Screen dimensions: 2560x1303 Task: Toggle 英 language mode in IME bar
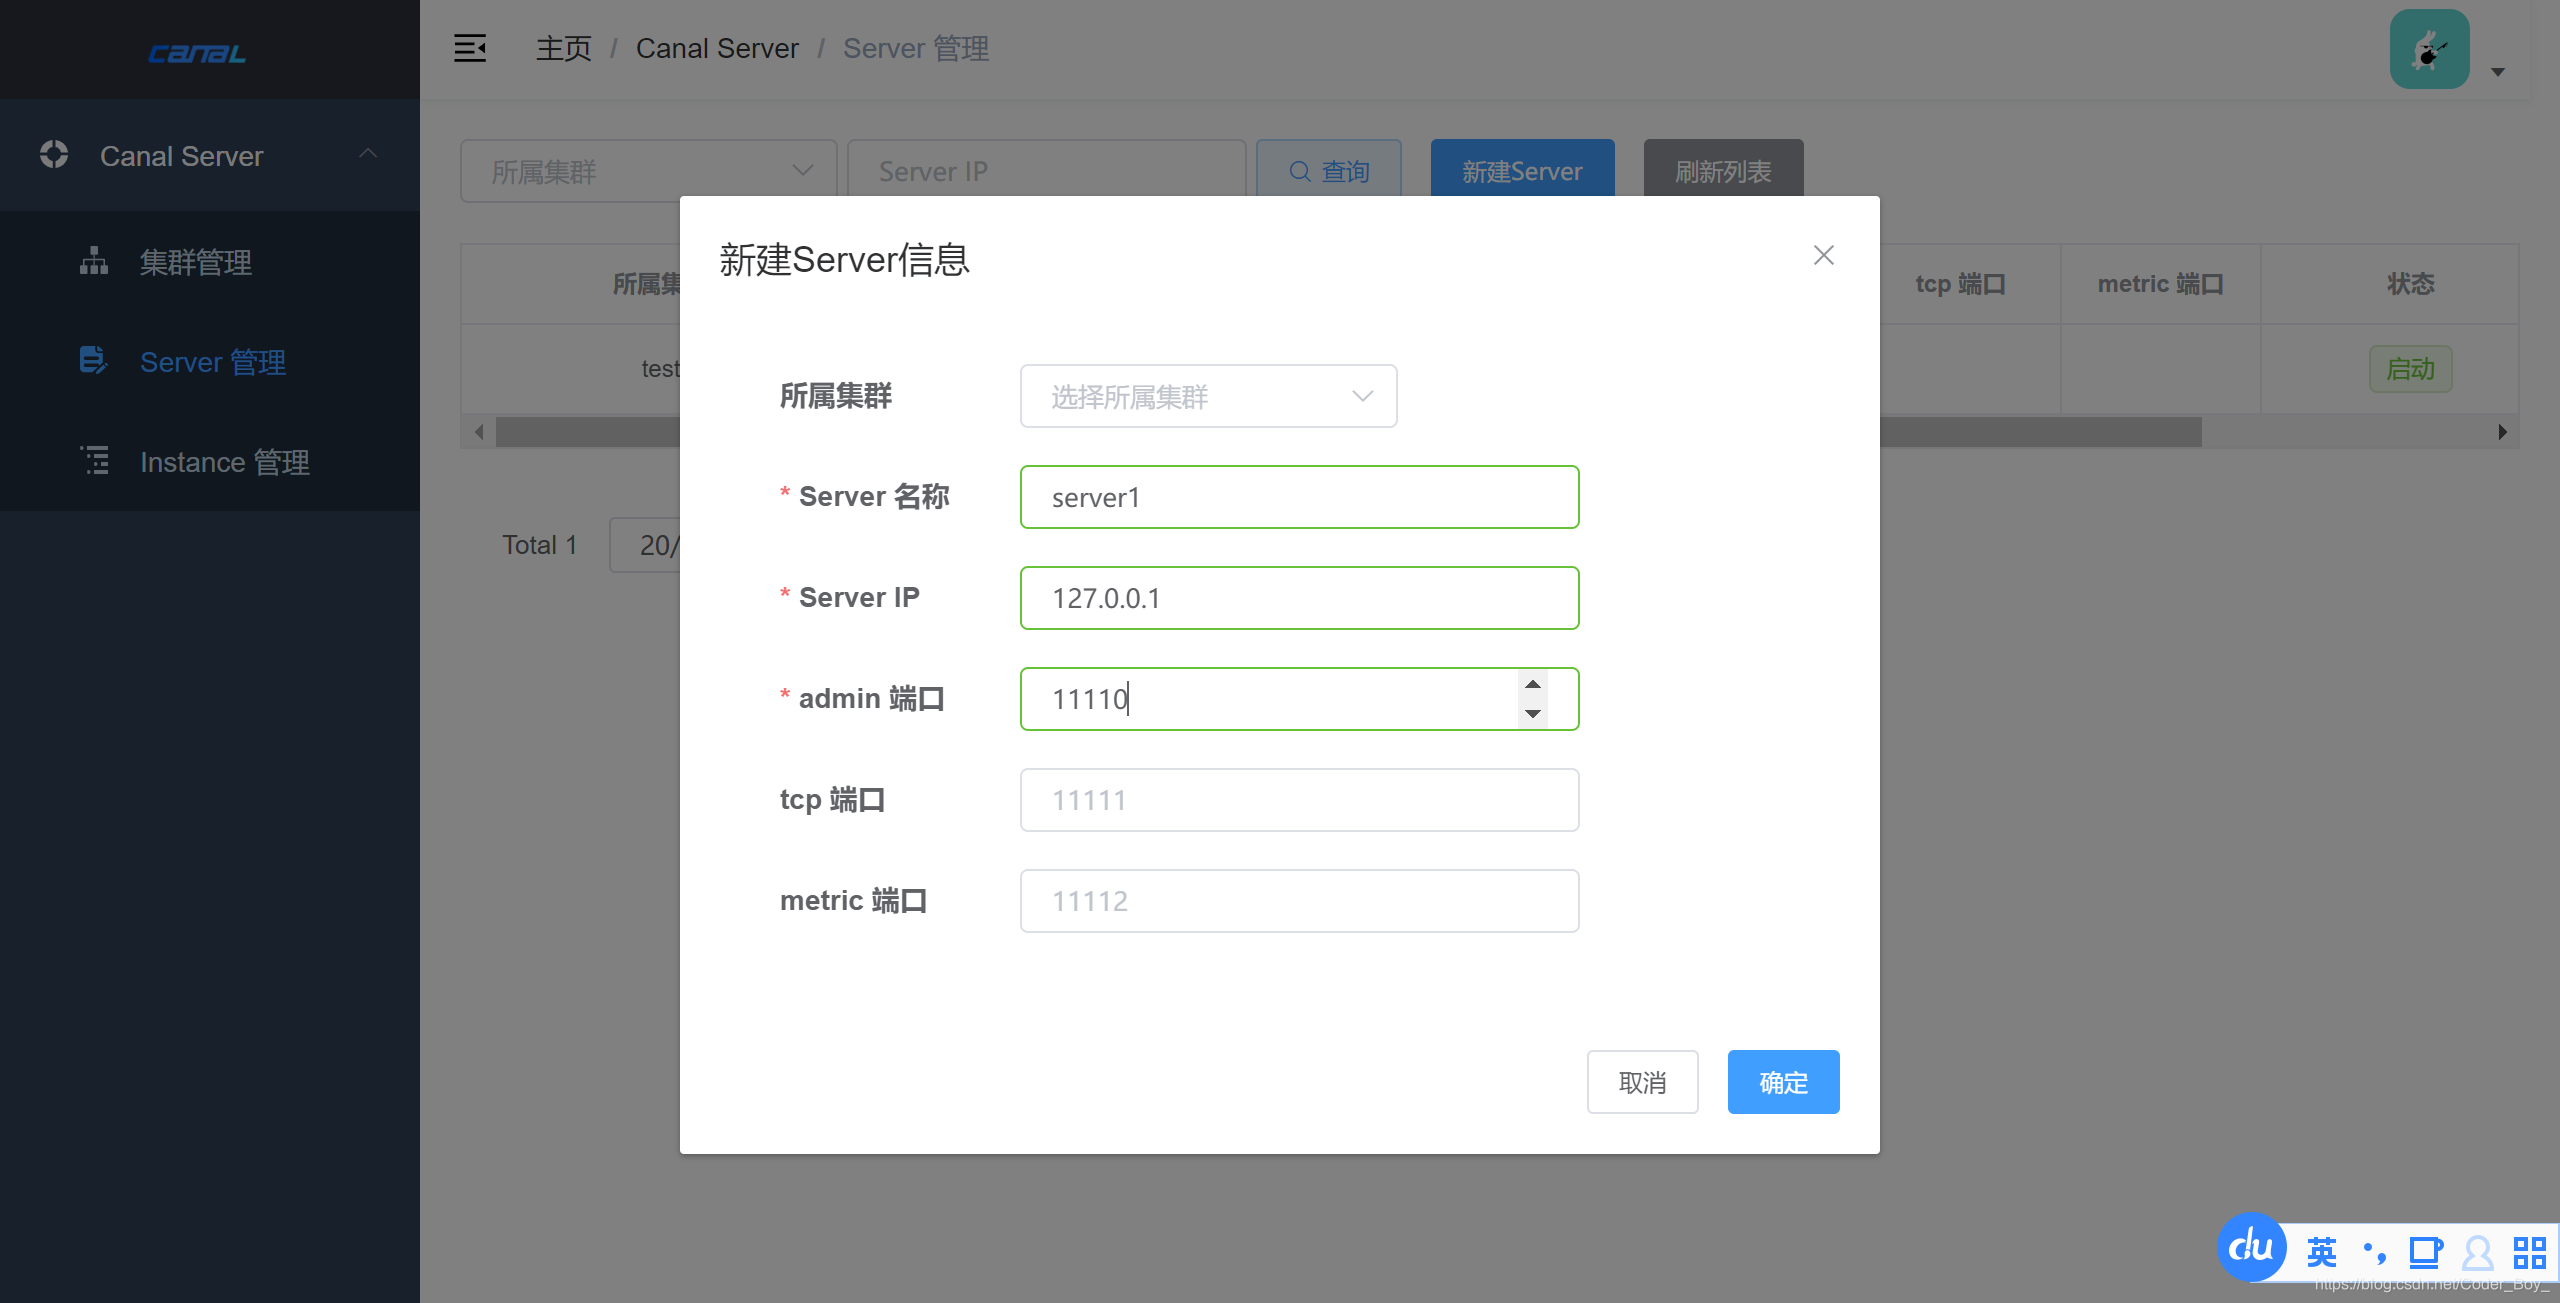[x=2322, y=1252]
